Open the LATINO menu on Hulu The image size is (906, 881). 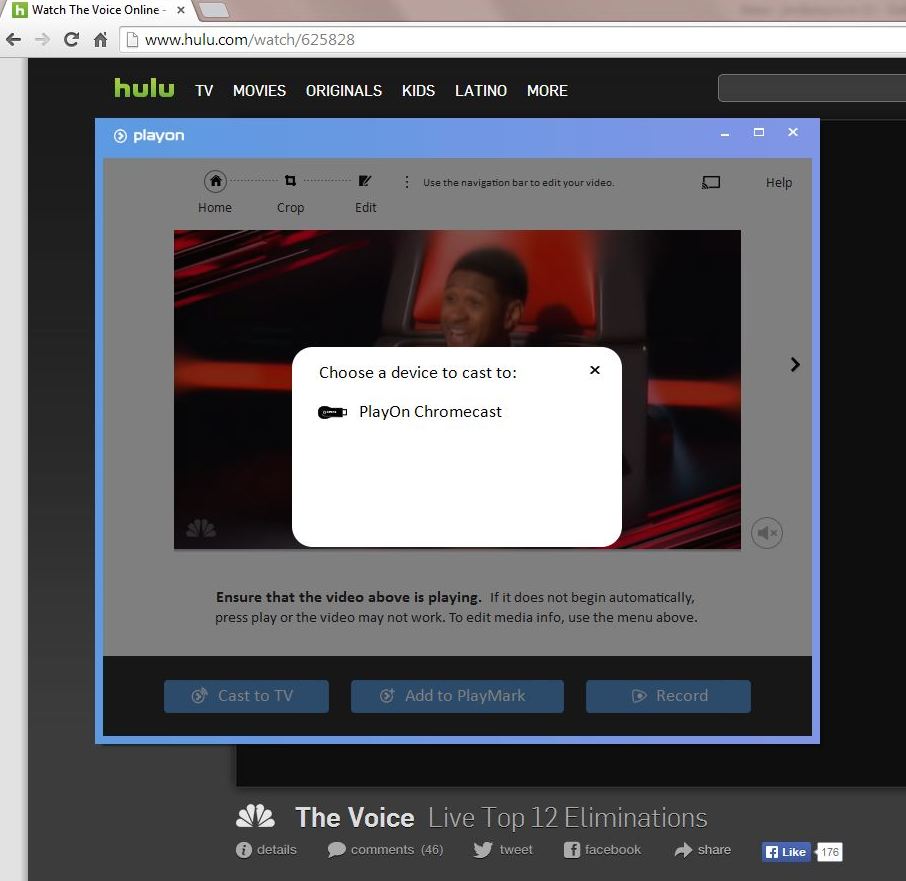pyautogui.click(x=481, y=91)
